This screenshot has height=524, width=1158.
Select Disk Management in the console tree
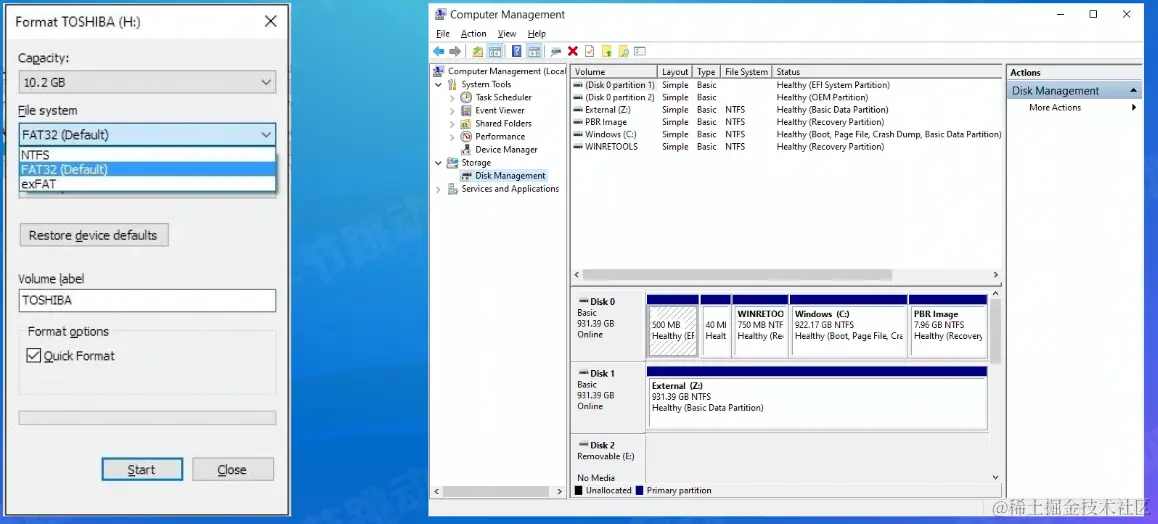(510, 176)
